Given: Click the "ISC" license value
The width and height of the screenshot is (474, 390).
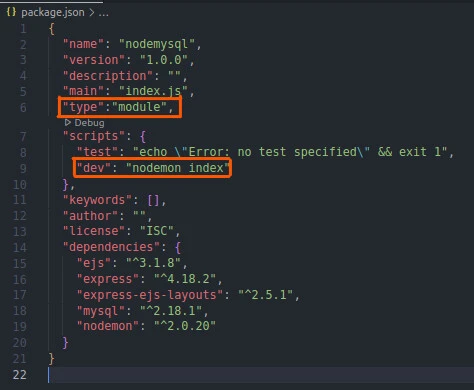Looking at the screenshot, I should [157, 231].
